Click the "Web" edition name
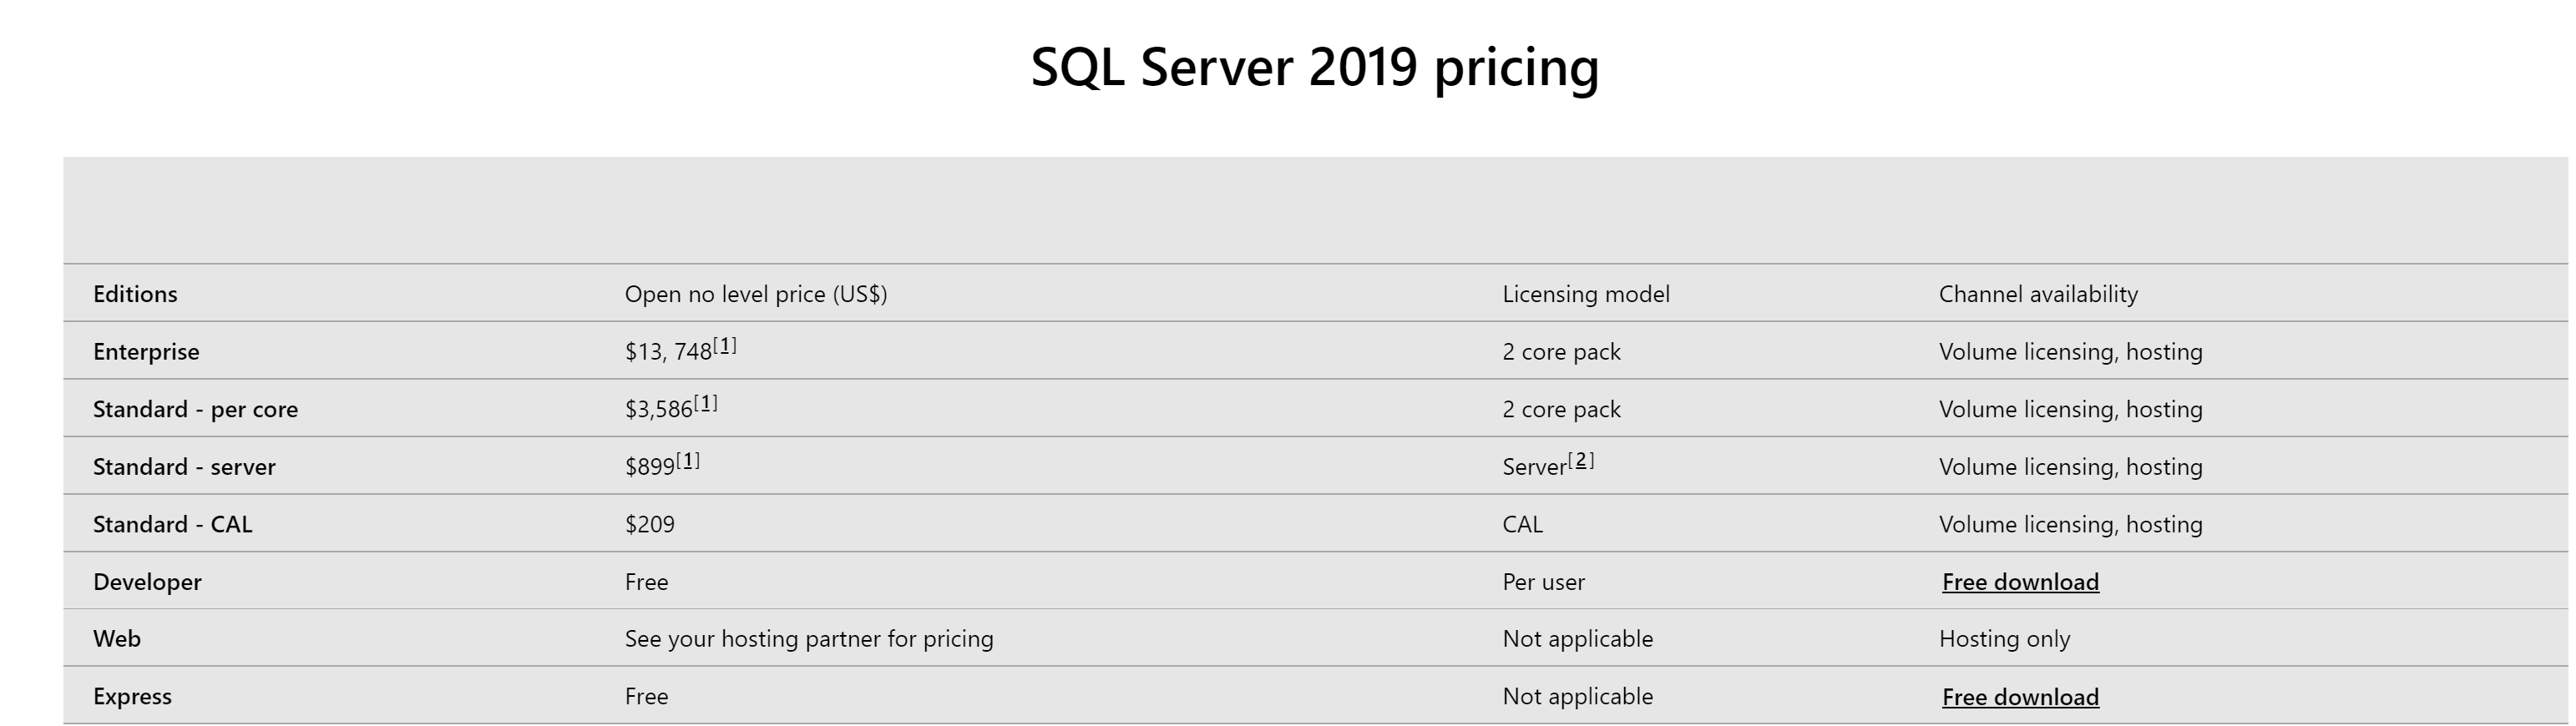This screenshot has height=726, width=2576. 117,639
